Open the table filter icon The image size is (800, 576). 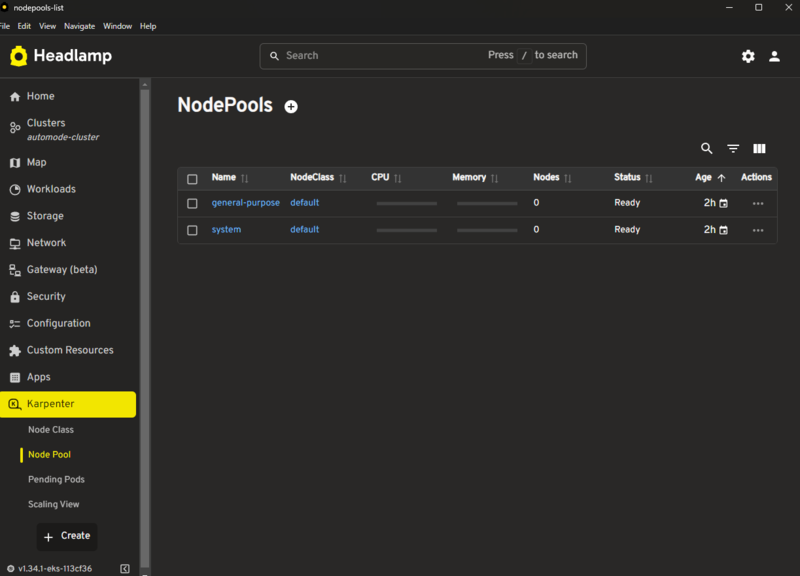tap(733, 148)
